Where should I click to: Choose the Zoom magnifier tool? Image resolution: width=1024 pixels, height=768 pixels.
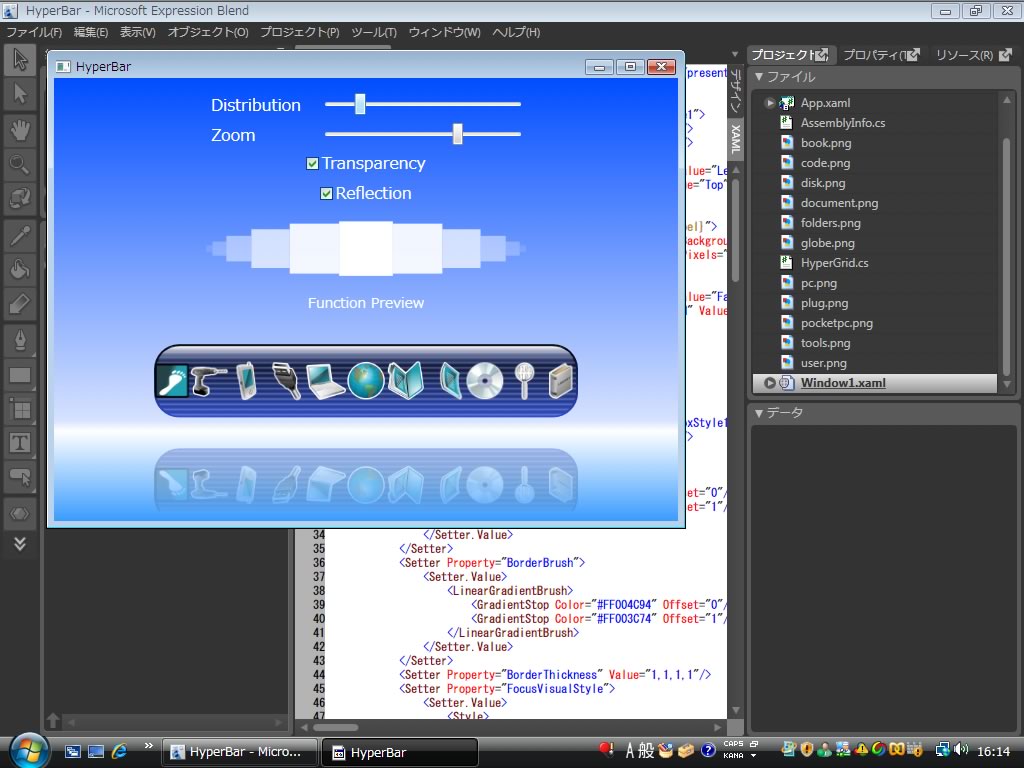[x=20, y=164]
